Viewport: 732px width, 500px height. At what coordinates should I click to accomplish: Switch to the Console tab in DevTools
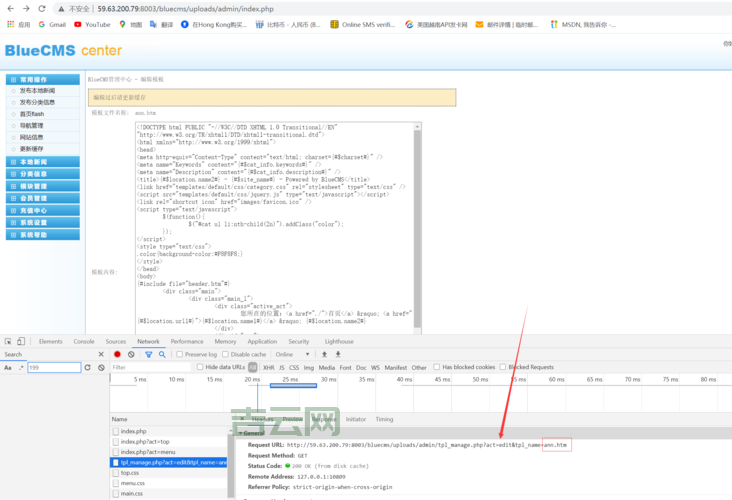(x=84, y=341)
